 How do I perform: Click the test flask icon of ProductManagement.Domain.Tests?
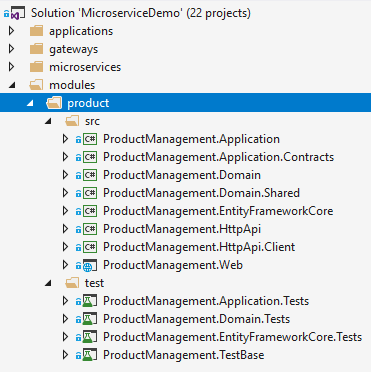tap(90, 319)
